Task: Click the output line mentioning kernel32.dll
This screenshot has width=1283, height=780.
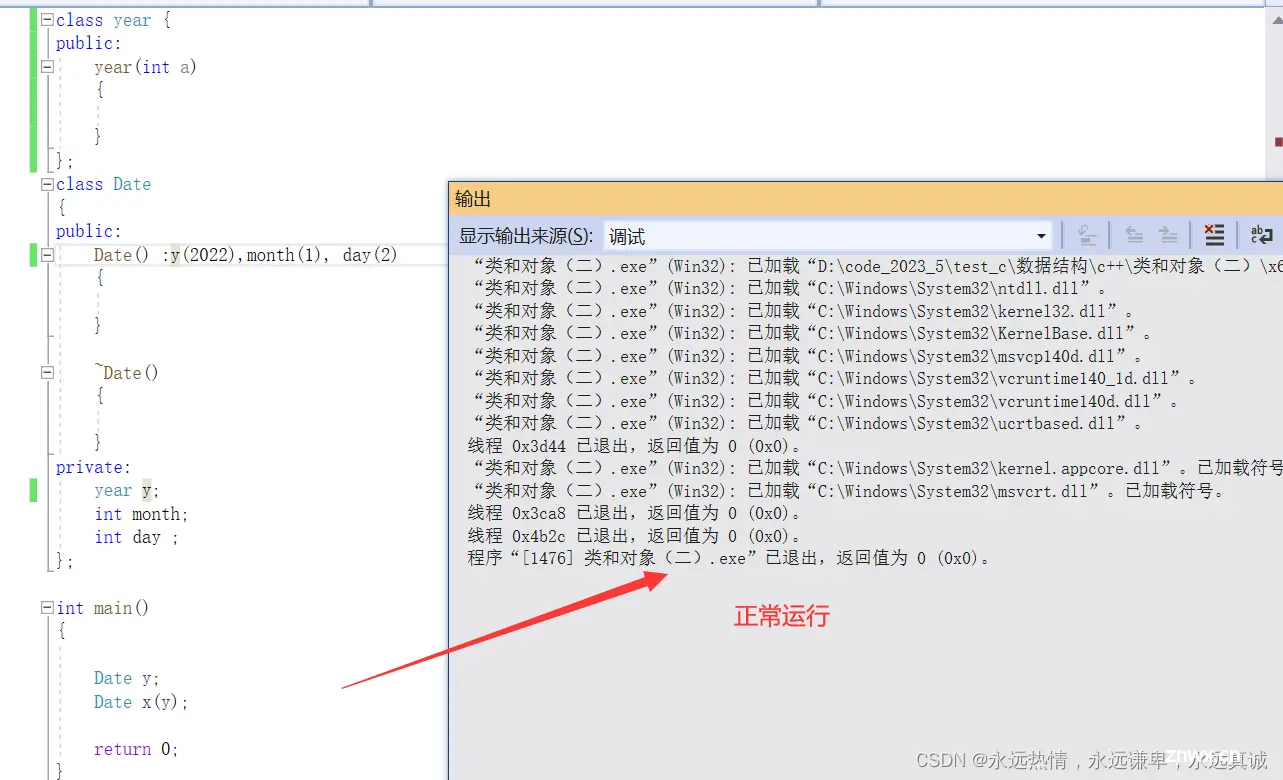Action: point(804,311)
